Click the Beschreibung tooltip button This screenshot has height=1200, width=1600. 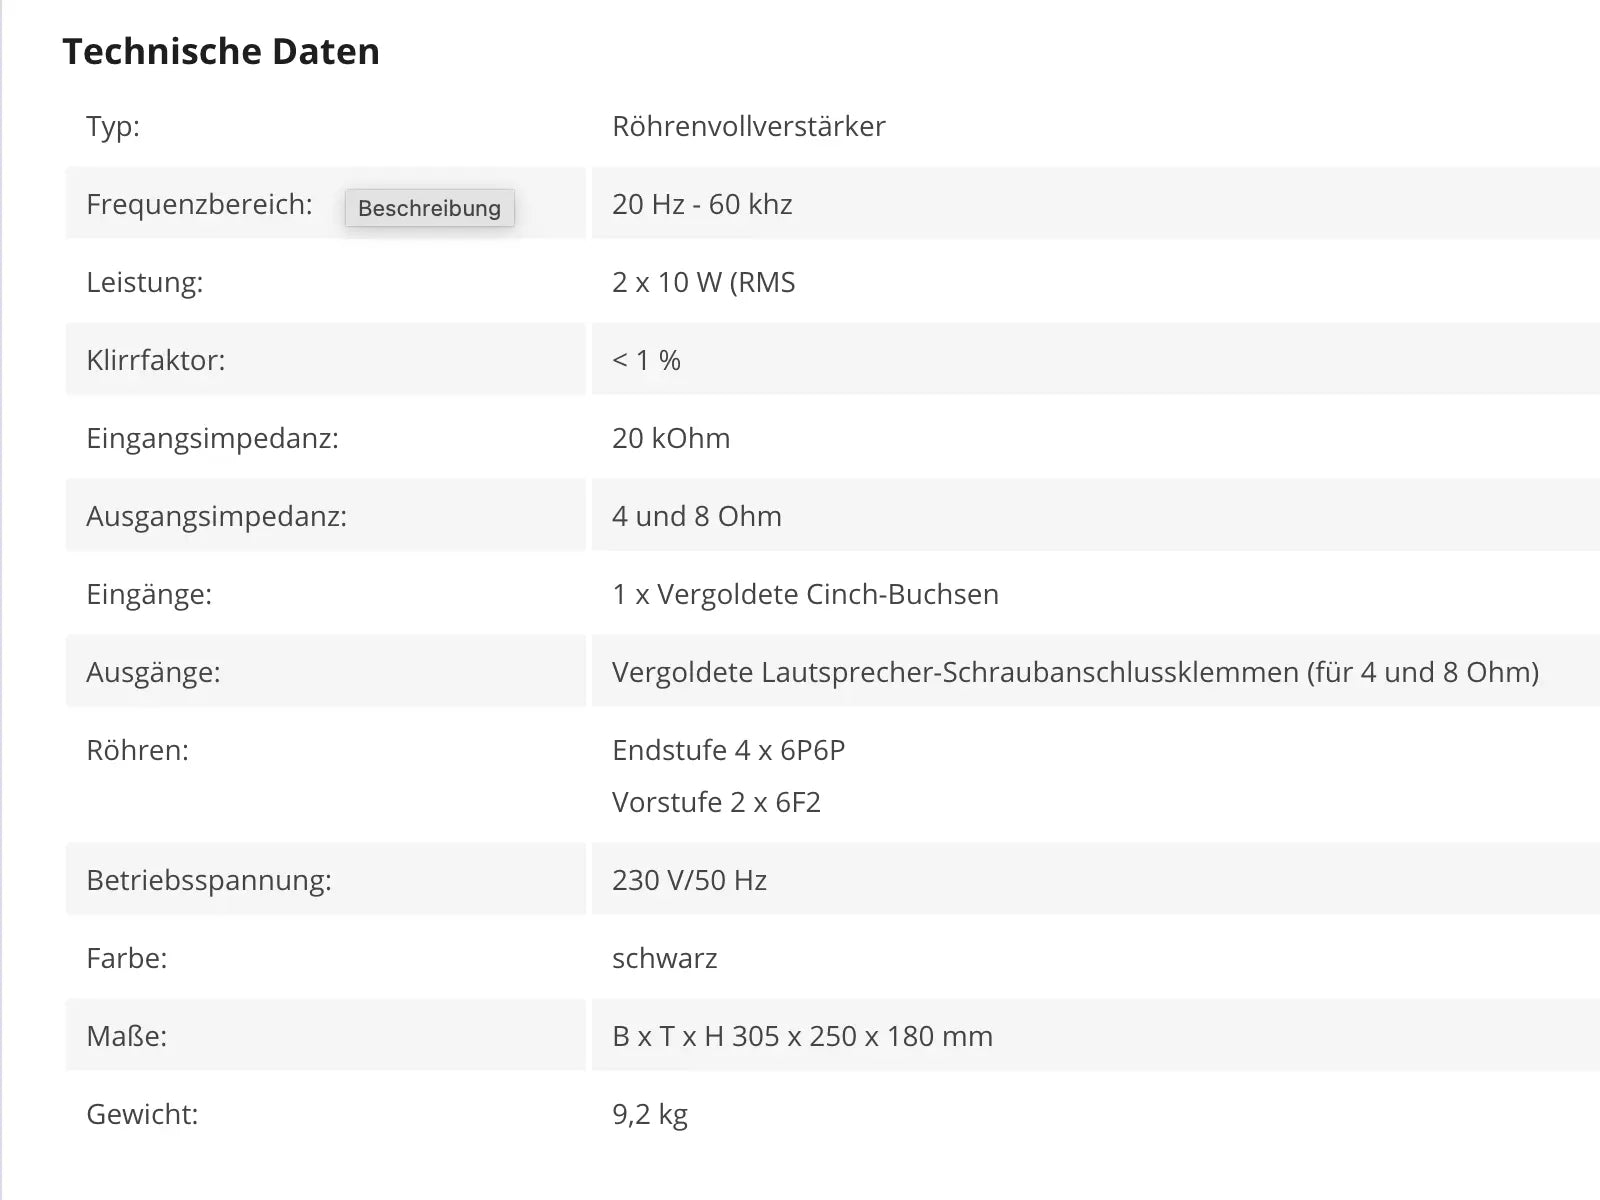[x=430, y=208]
